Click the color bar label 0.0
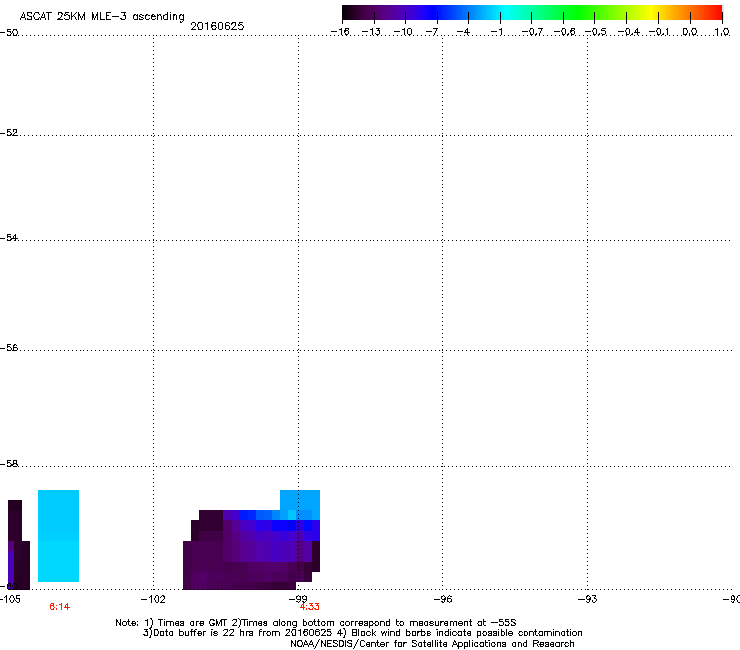Screen dimensions: 740x650 pos(690,32)
